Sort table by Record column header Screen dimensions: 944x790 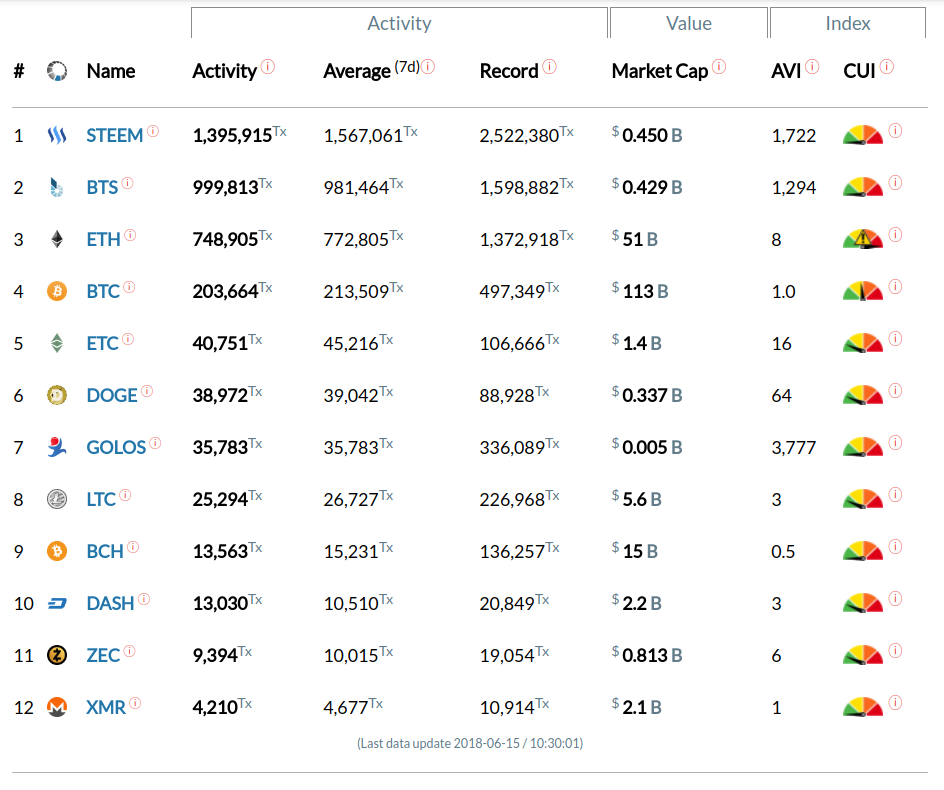[x=509, y=71]
